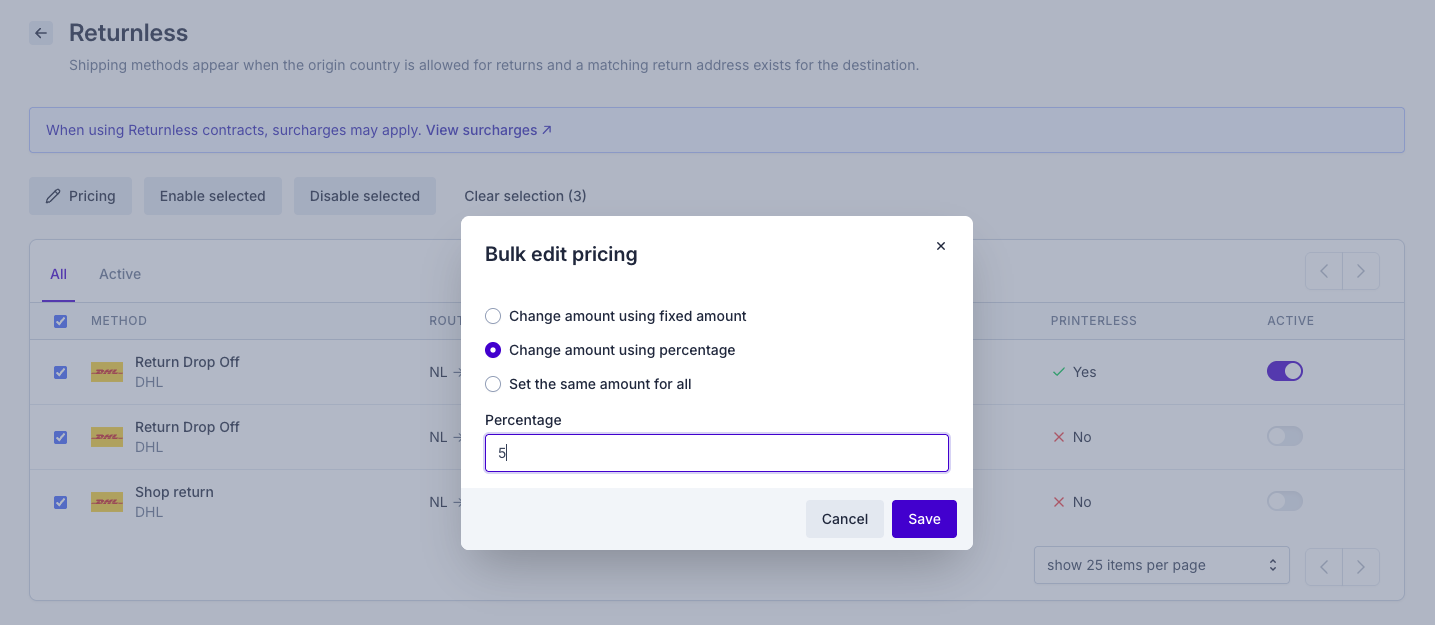This screenshot has width=1435, height=625.
Task: Turn off the first Return Drop Off toggle
Action: click(1284, 371)
